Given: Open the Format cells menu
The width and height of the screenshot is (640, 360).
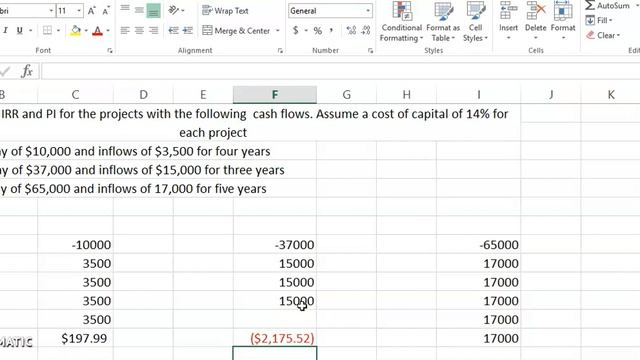Looking at the screenshot, I should [x=563, y=20].
